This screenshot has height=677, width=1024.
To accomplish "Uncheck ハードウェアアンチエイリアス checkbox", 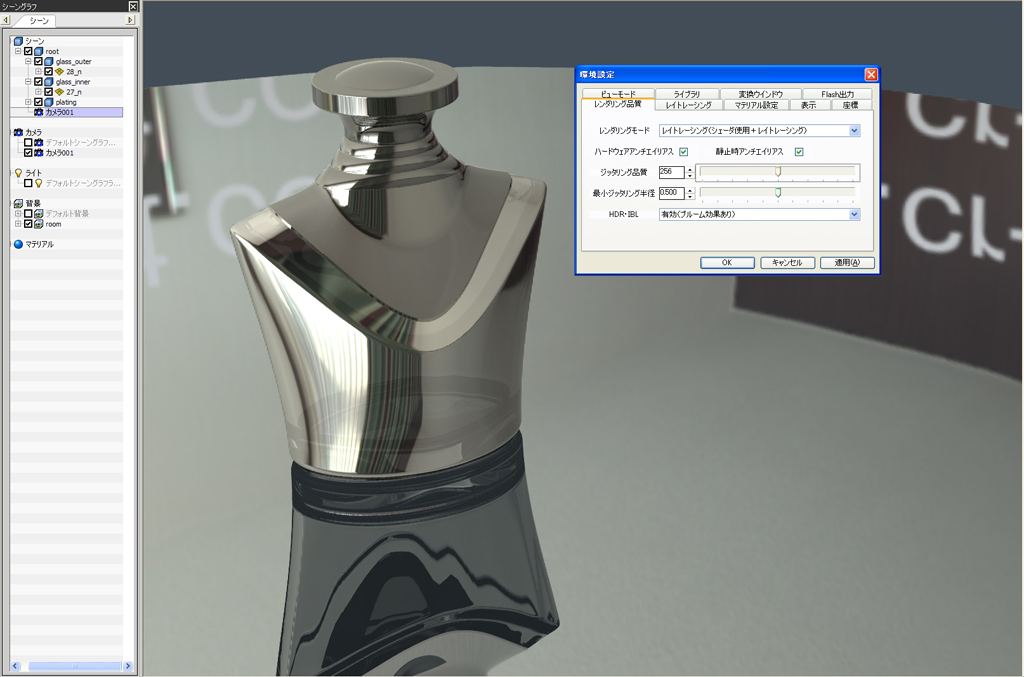I will (x=684, y=152).
